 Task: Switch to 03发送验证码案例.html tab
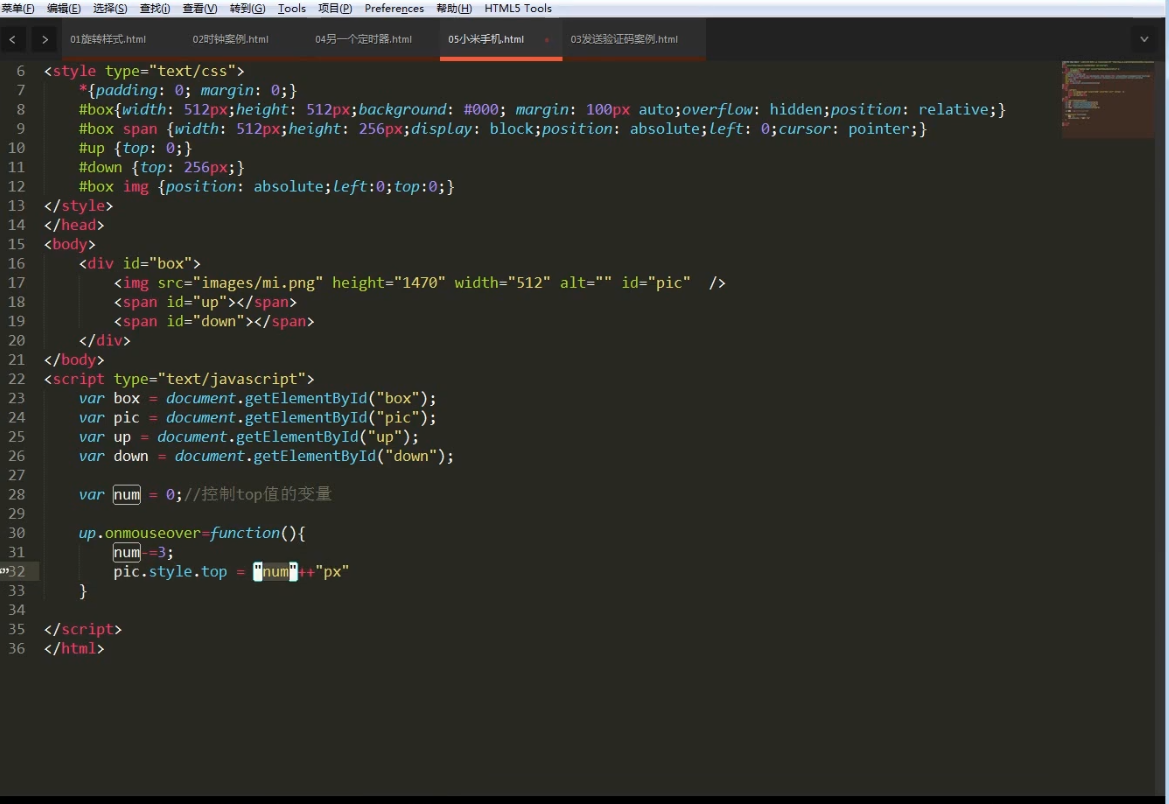pos(624,40)
